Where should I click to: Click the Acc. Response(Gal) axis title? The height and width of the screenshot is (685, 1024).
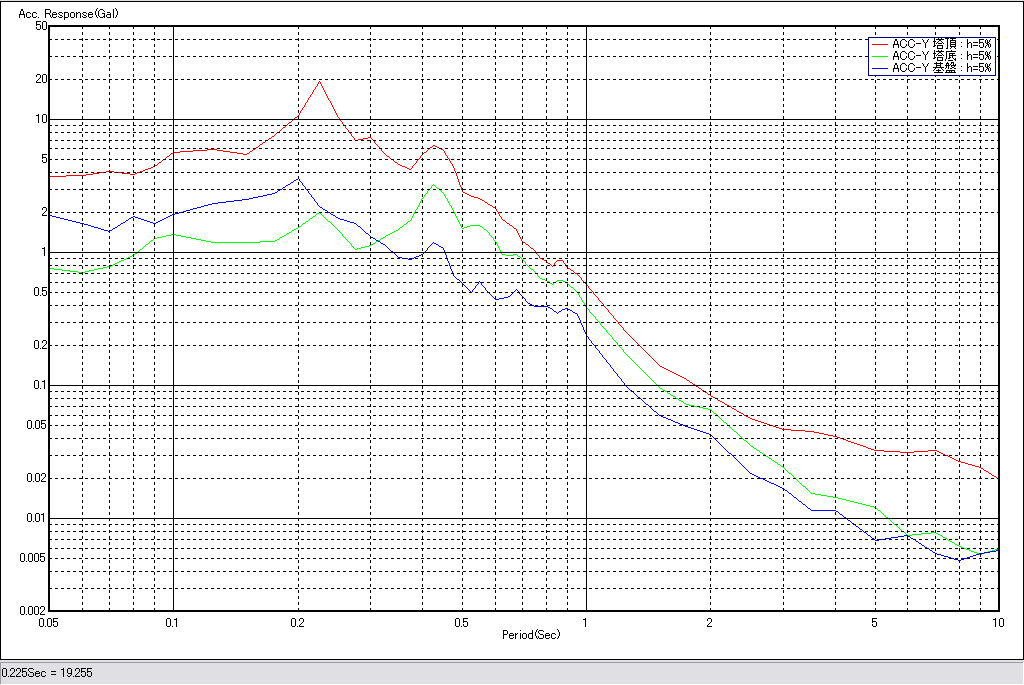pos(62,13)
